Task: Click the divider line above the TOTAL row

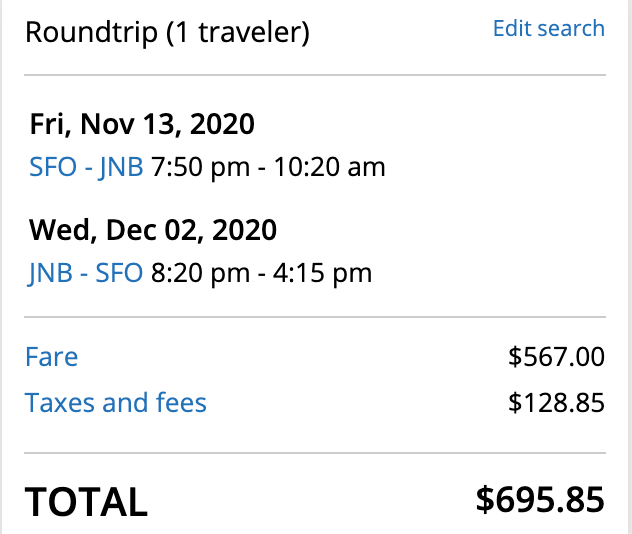Action: tap(315, 453)
